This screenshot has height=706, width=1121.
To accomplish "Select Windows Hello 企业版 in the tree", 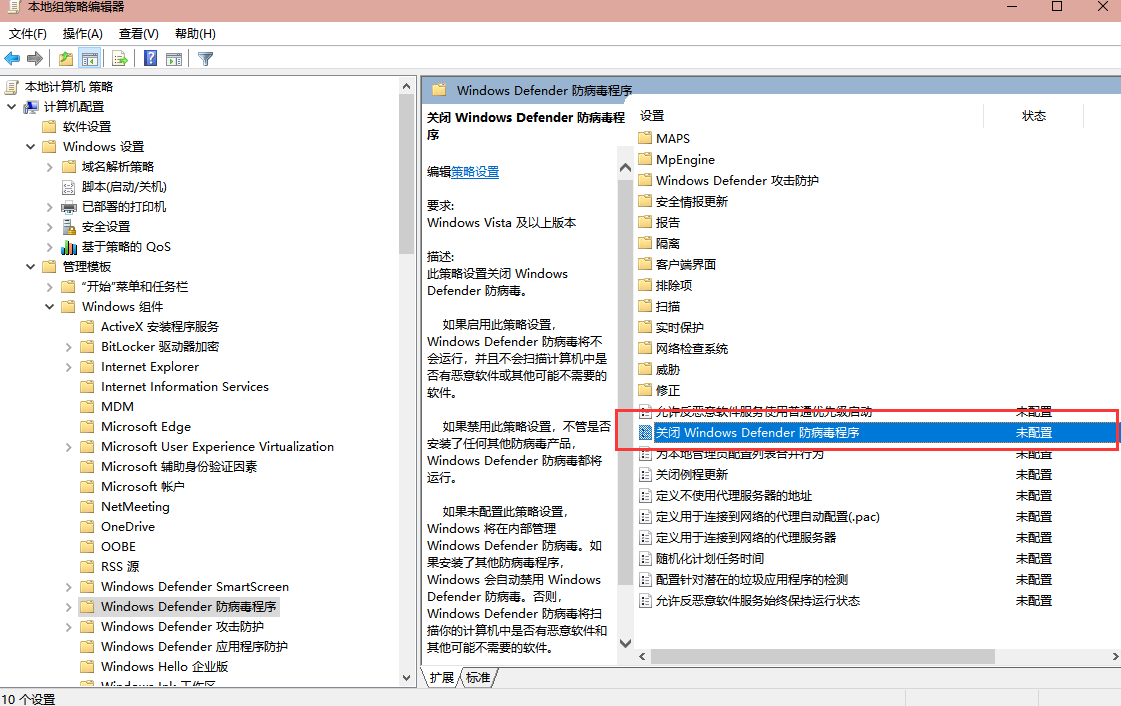I will [x=164, y=667].
